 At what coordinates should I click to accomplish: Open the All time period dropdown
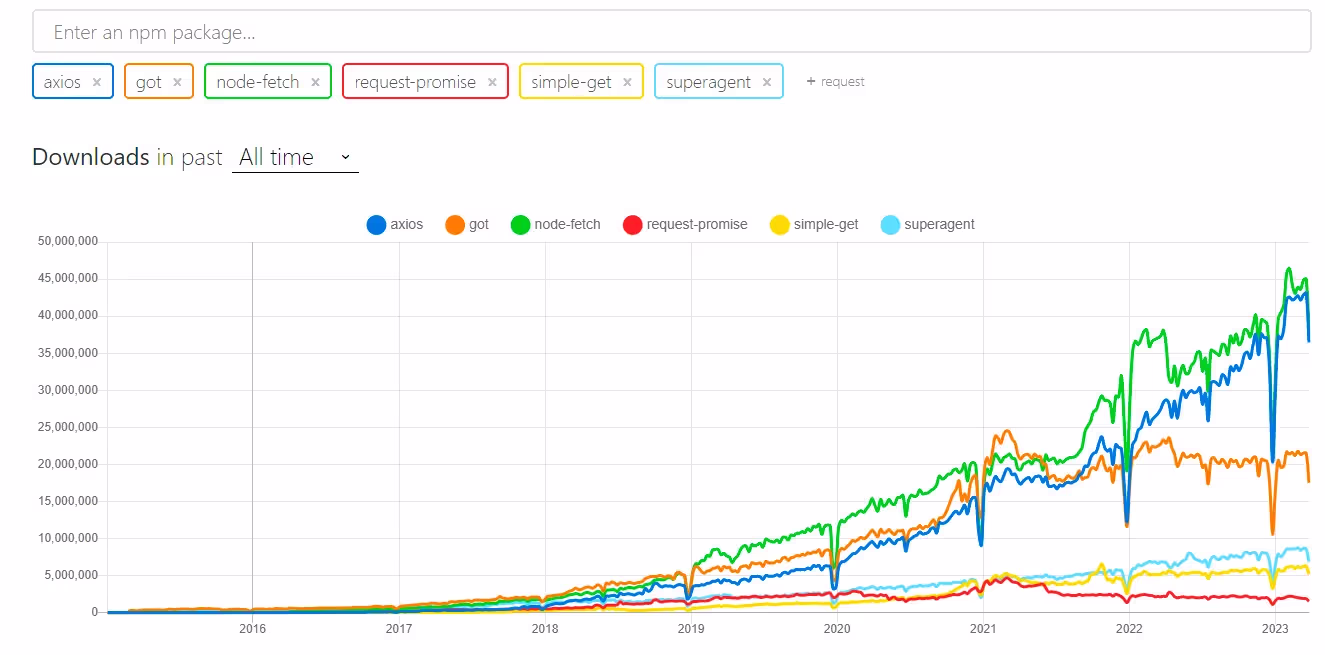pyautogui.click(x=295, y=157)
